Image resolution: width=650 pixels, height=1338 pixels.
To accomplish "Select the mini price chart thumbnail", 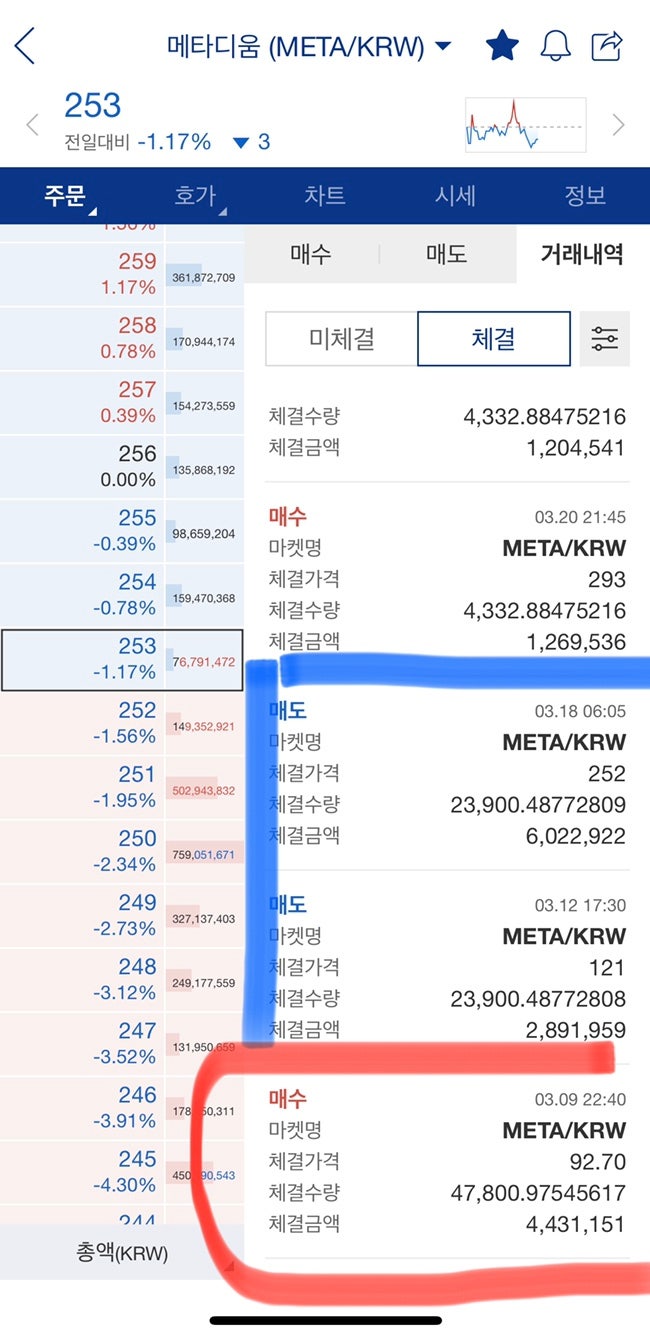I will coord(525,124).
